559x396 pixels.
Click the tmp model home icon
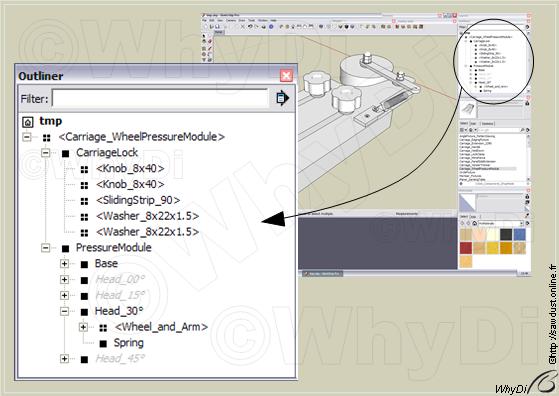tap(28, 122)
